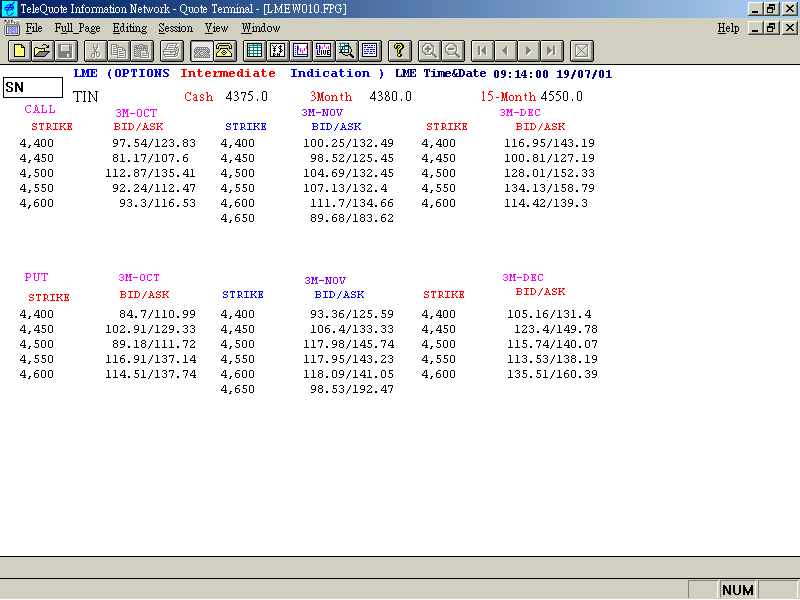Viewport: 800px width, 600px height.
Task: Click the New document toolbar icon
Action: pos(19,51)
